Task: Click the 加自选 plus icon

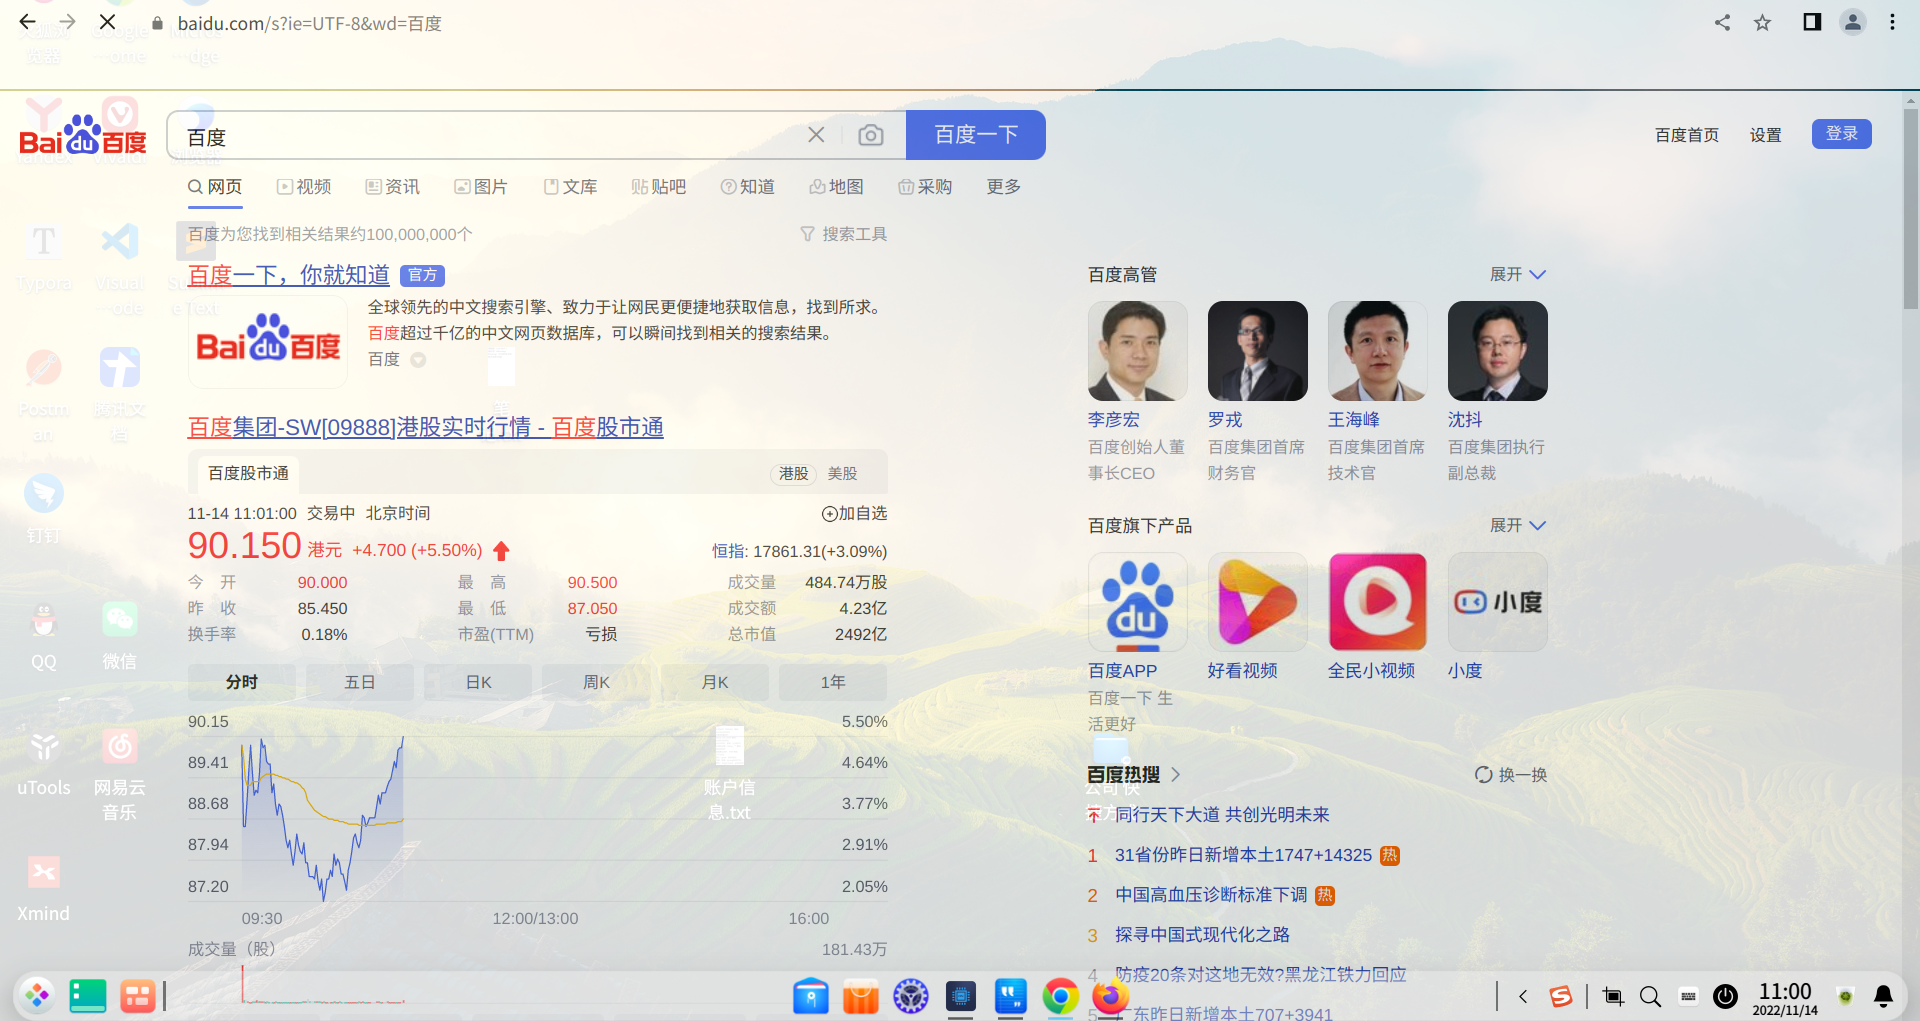Action: [829, 514]
